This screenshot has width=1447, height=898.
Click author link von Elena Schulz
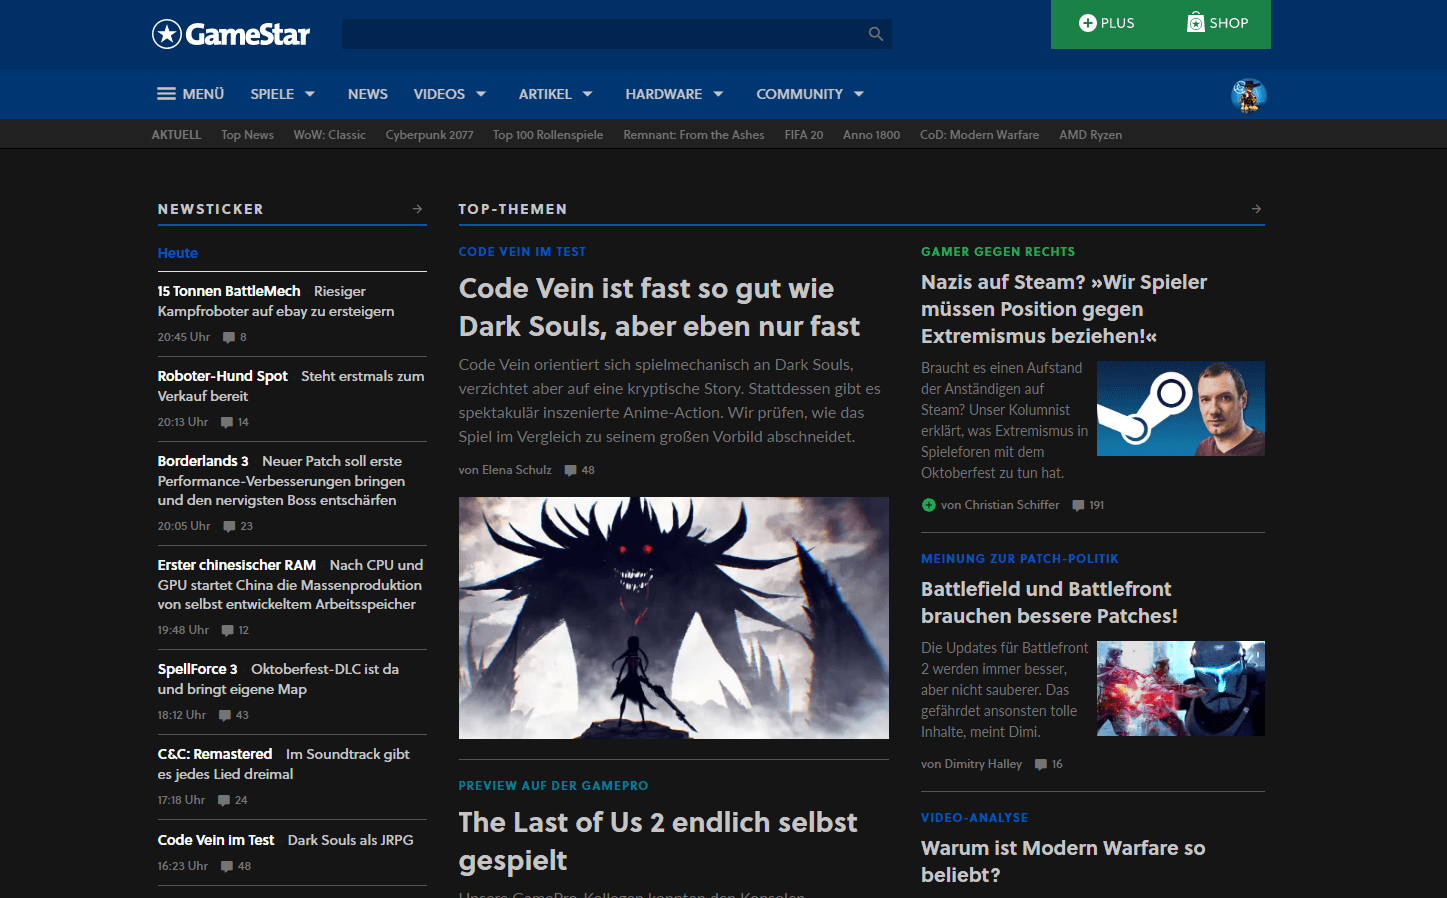click(505, 470)
